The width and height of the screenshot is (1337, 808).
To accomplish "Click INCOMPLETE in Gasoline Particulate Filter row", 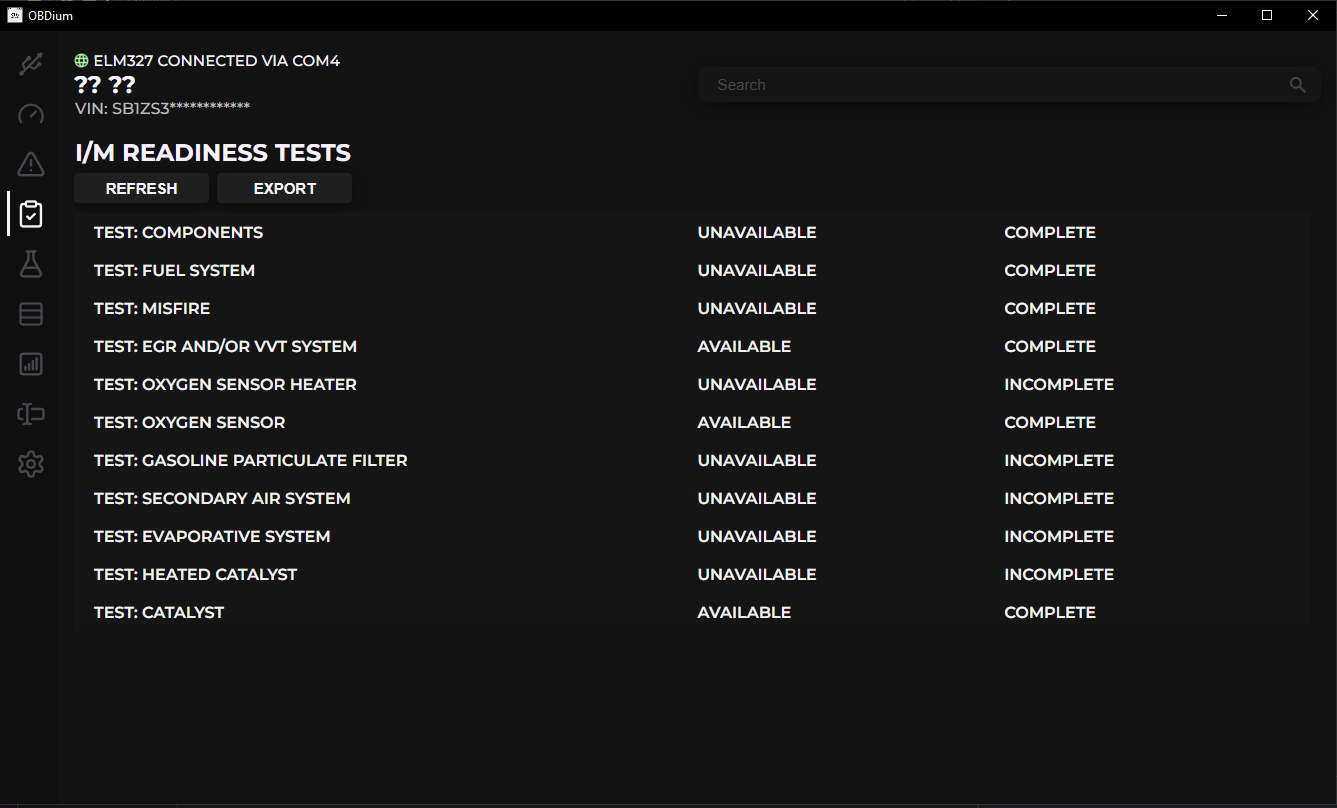I will click(x=1059, y=460).
